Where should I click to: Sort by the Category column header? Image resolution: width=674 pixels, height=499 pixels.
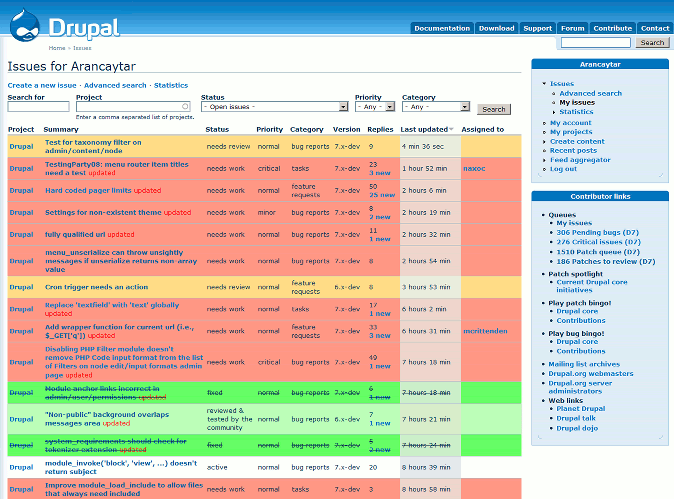[x=306, y=129]
